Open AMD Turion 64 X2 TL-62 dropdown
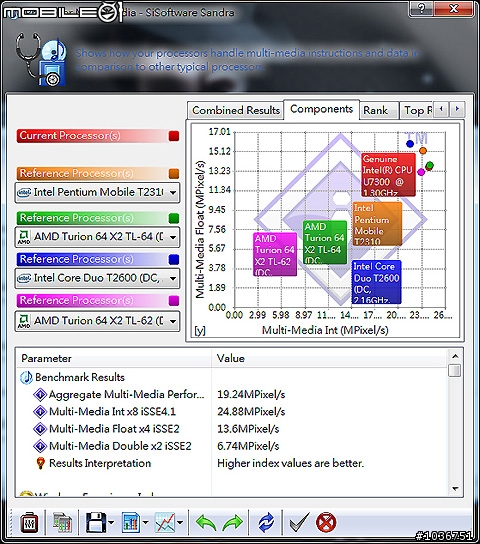Screen dimensions: 480x544 [x=97, y=321]
